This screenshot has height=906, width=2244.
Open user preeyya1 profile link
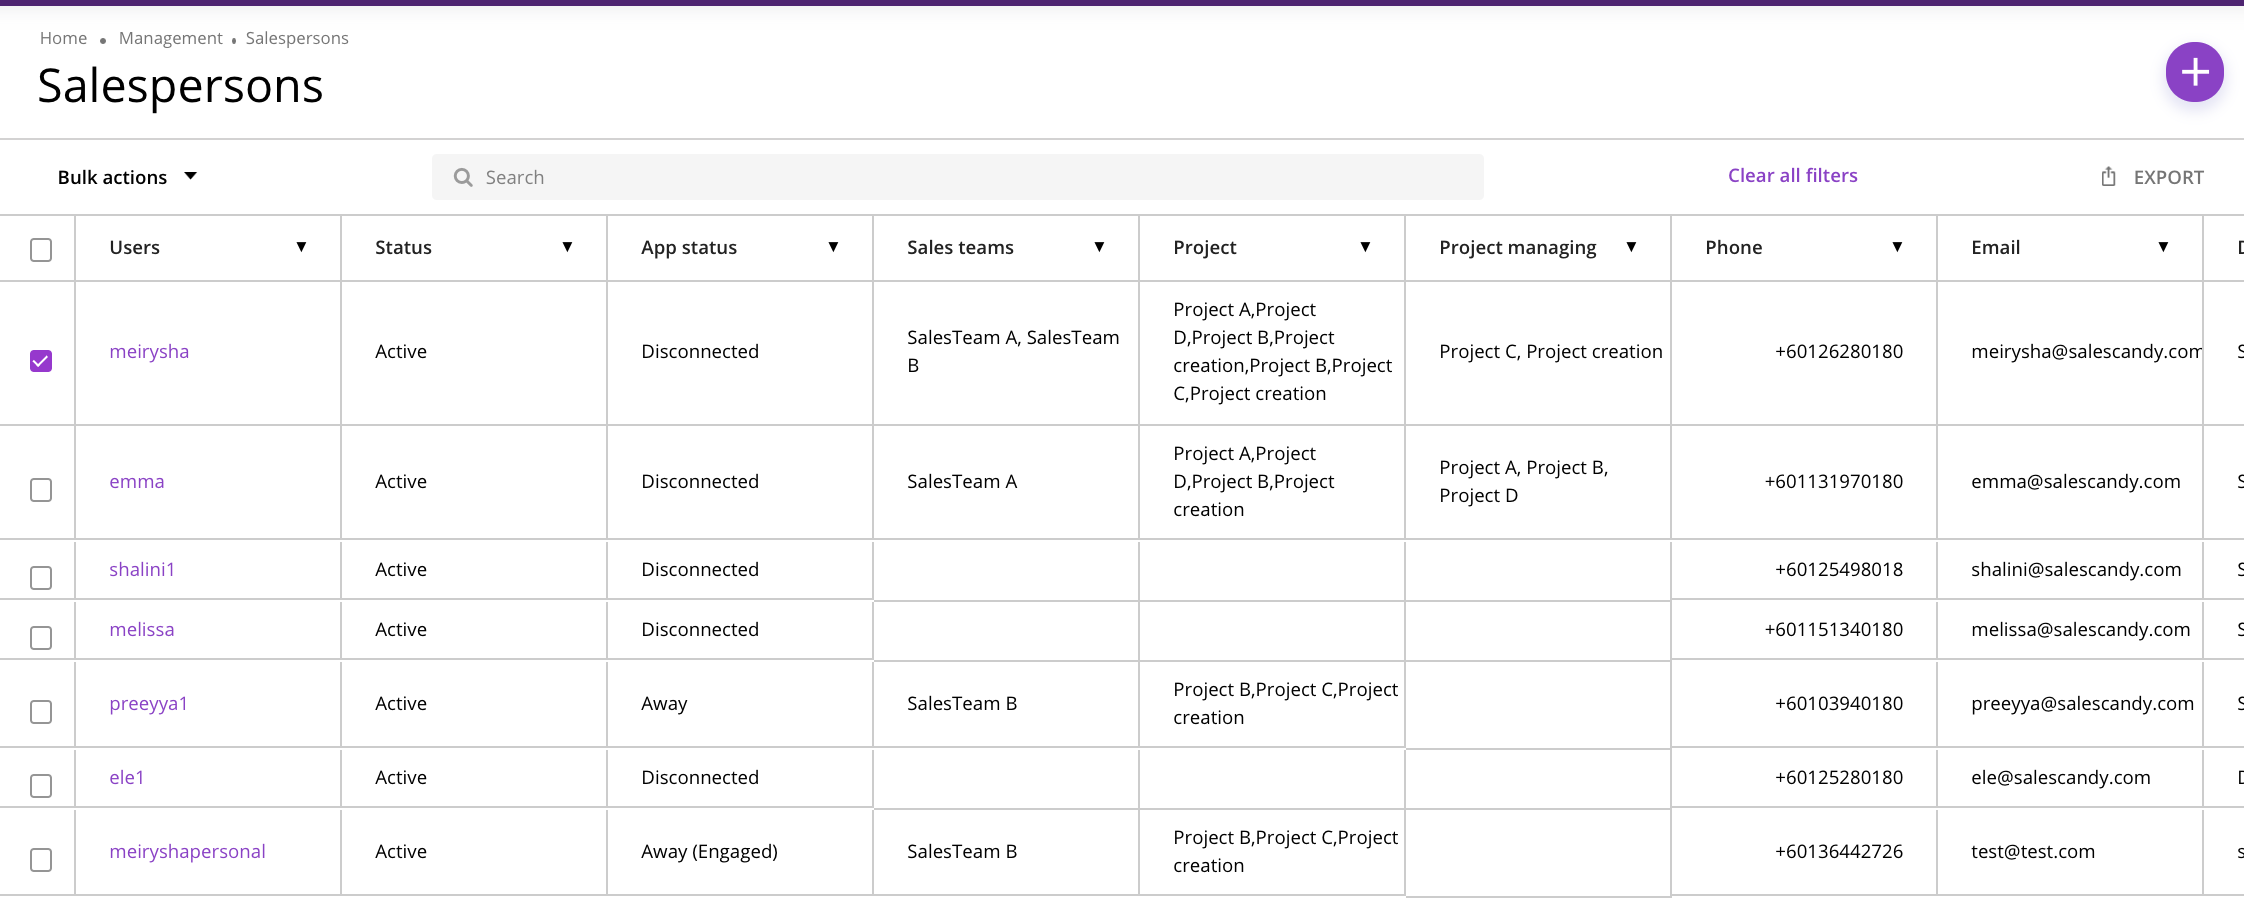point(148,703)
